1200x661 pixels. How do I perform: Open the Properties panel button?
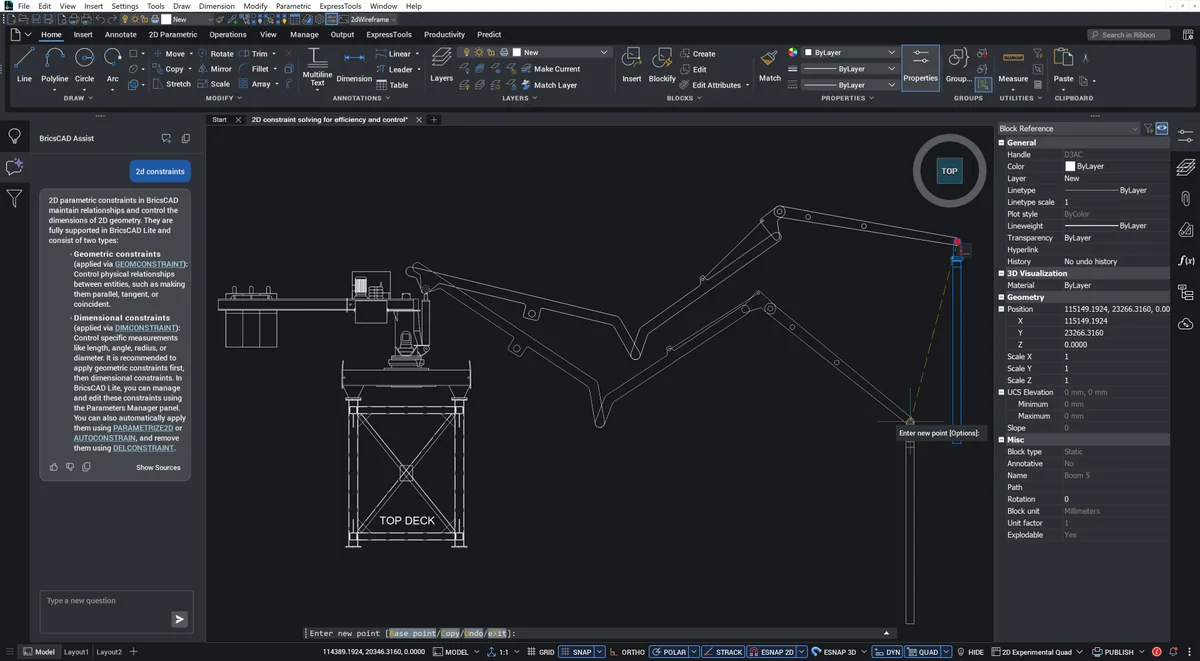point(921,67)
